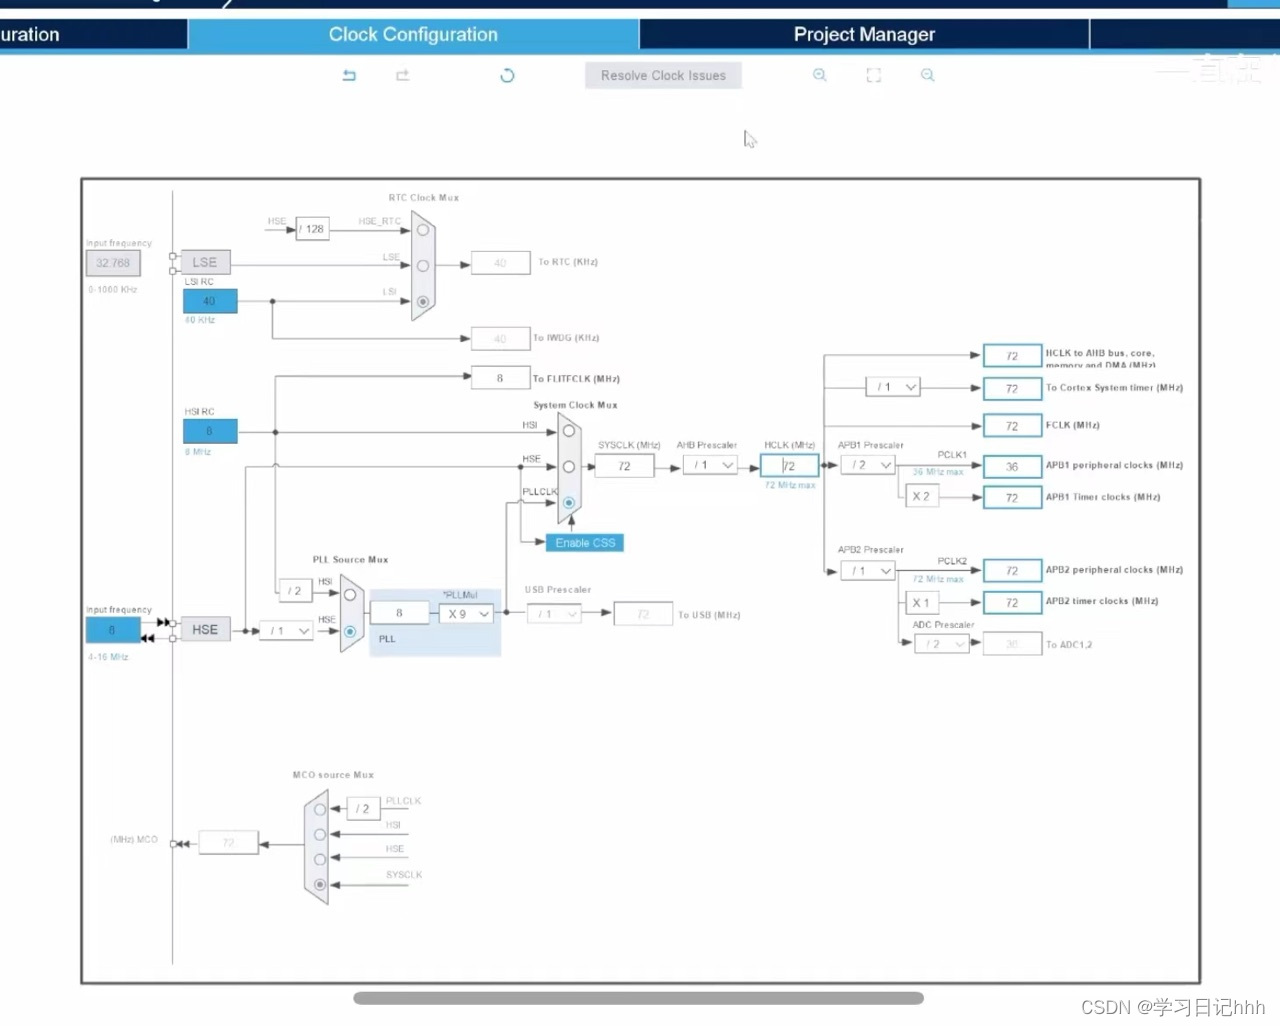
Task: Click the LSE block
Action: pyautogui.click(x=205, y=262)
